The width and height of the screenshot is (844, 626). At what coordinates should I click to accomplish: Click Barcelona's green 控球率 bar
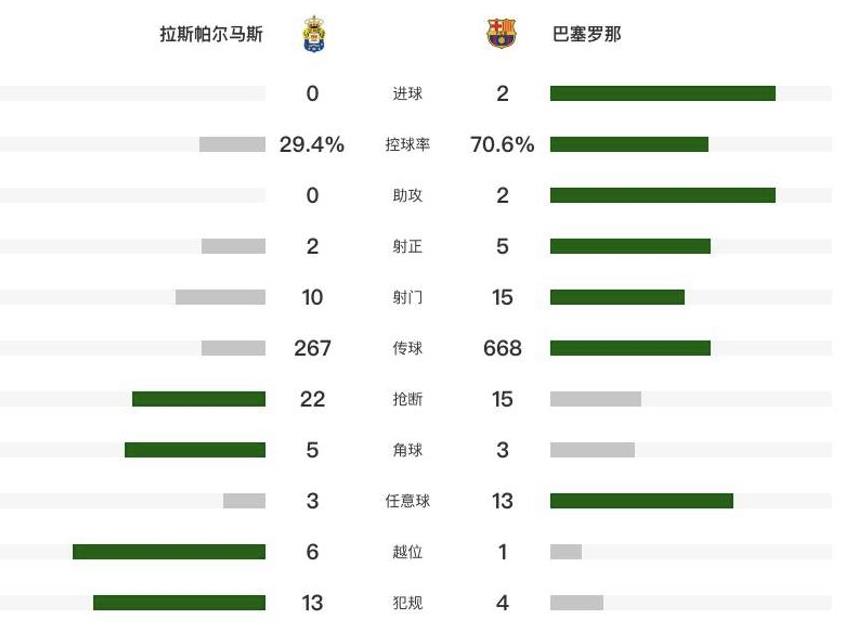[629, 145]
